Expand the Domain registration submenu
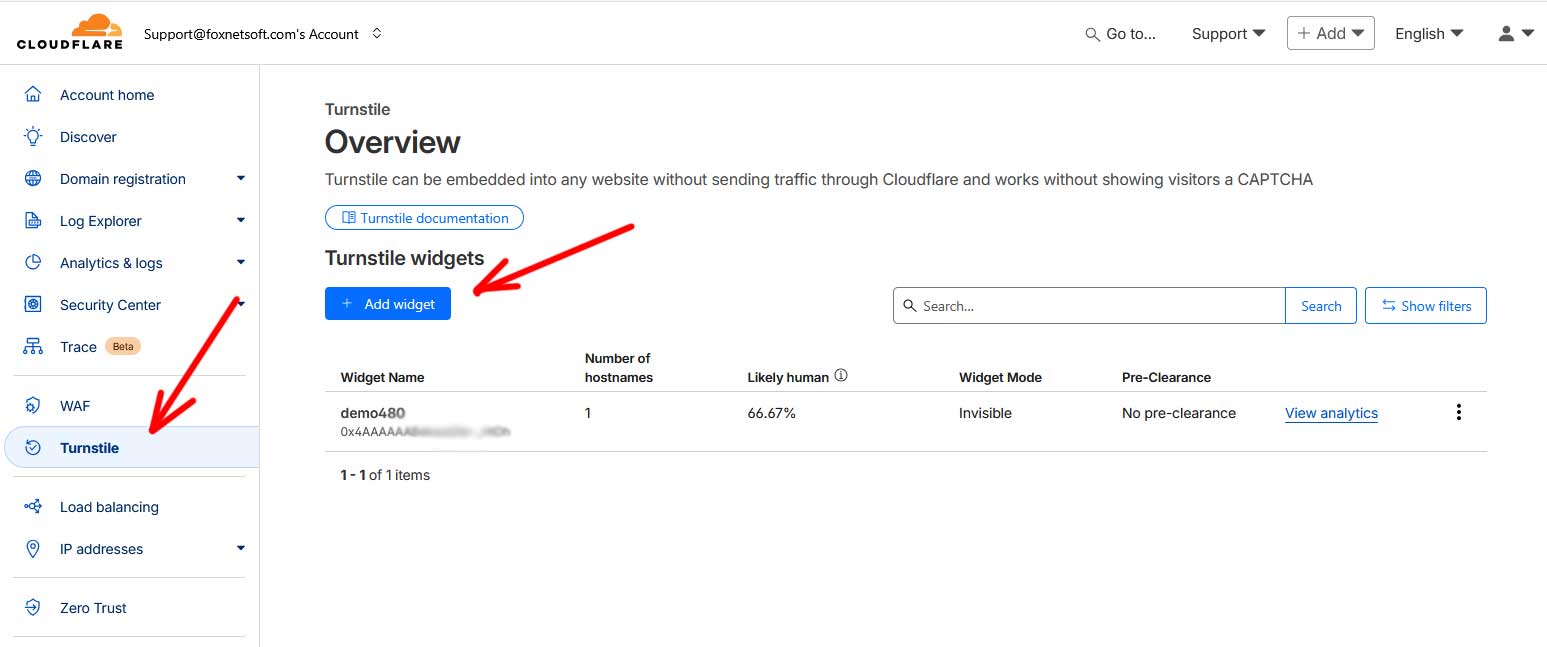Screen dimensions: 1547x647 click(x=240, y=179)
